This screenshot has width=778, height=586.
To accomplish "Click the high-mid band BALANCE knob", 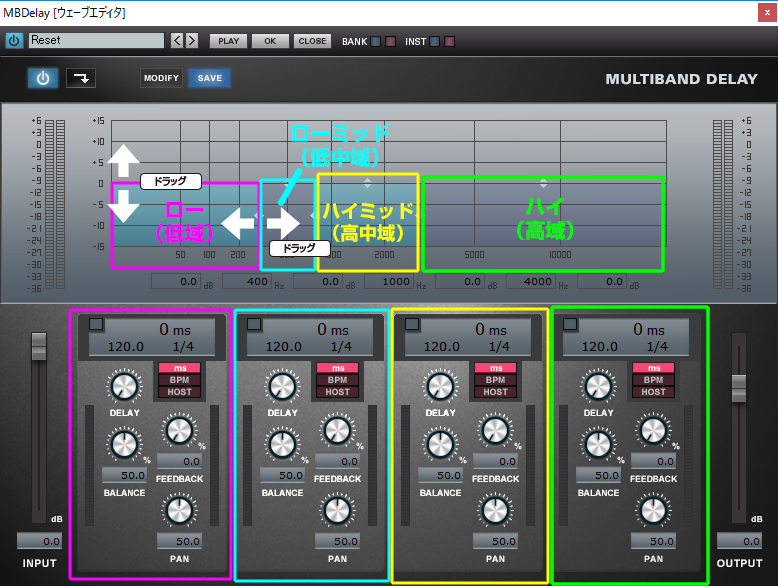I will click(x=440, y=444).
